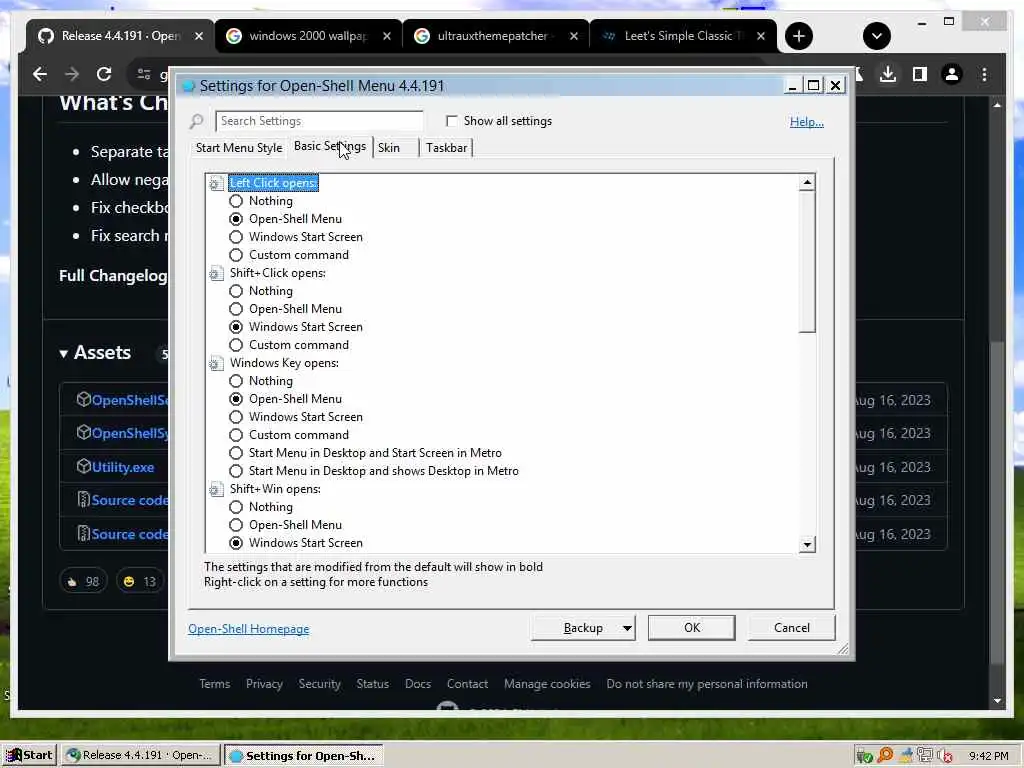The image size is (1024, 768).
Task: Click Safely Remove Hardware tray icon
Action: point(865,756)
